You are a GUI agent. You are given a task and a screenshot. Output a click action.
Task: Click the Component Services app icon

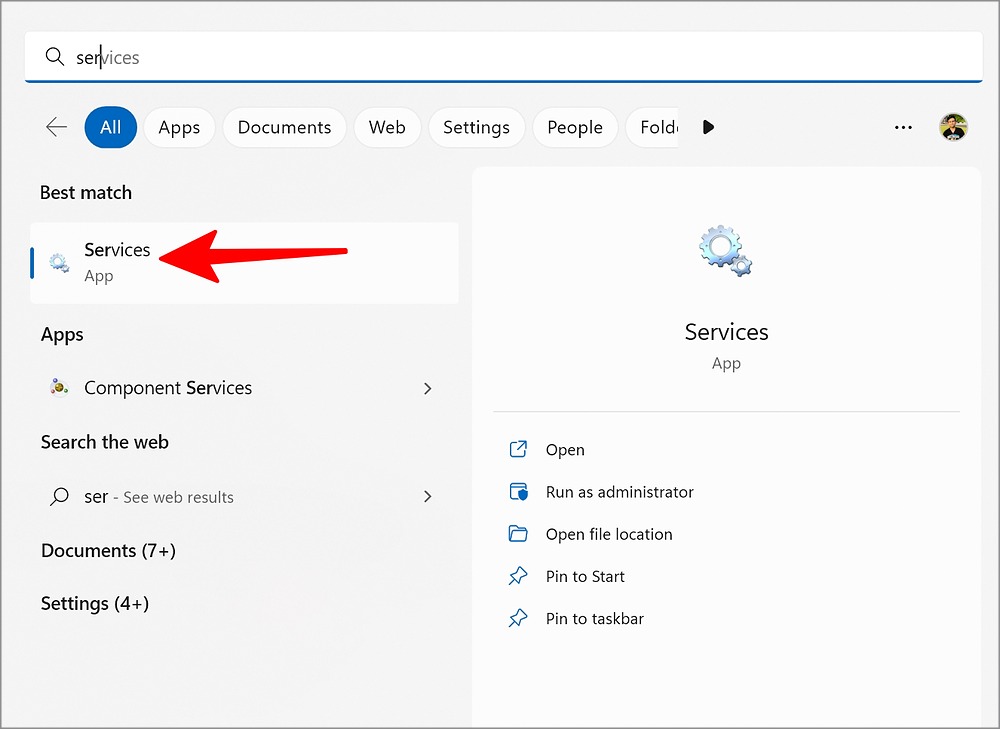(59, 388)
